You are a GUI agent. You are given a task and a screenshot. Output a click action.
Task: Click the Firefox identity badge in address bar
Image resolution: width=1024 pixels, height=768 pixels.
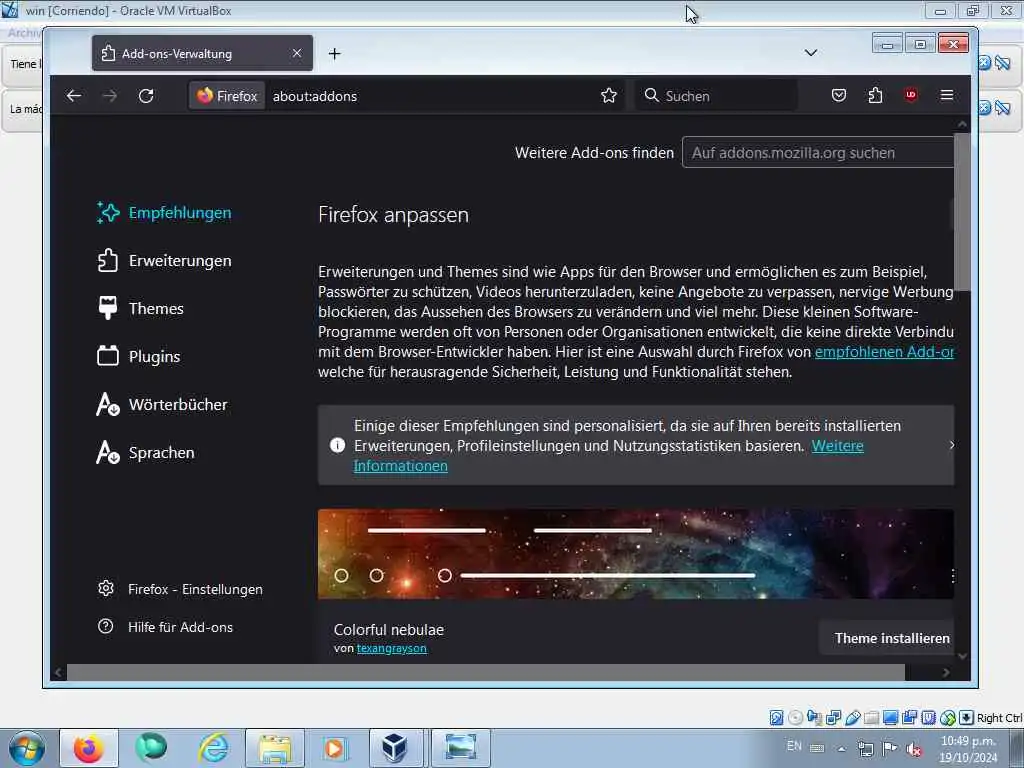(227, 96)
